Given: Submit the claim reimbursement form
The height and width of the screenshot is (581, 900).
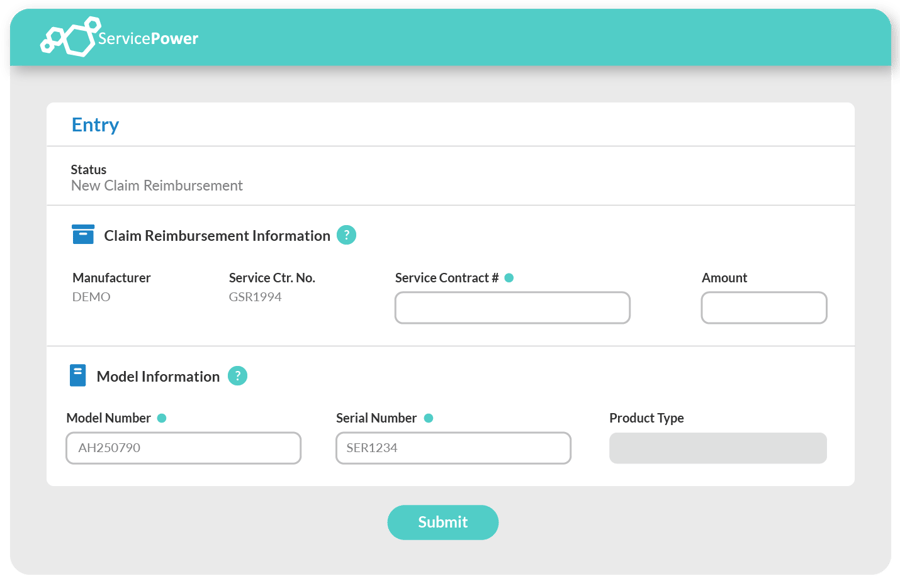Looking at the screenshot, I should [x=442, y=522].
